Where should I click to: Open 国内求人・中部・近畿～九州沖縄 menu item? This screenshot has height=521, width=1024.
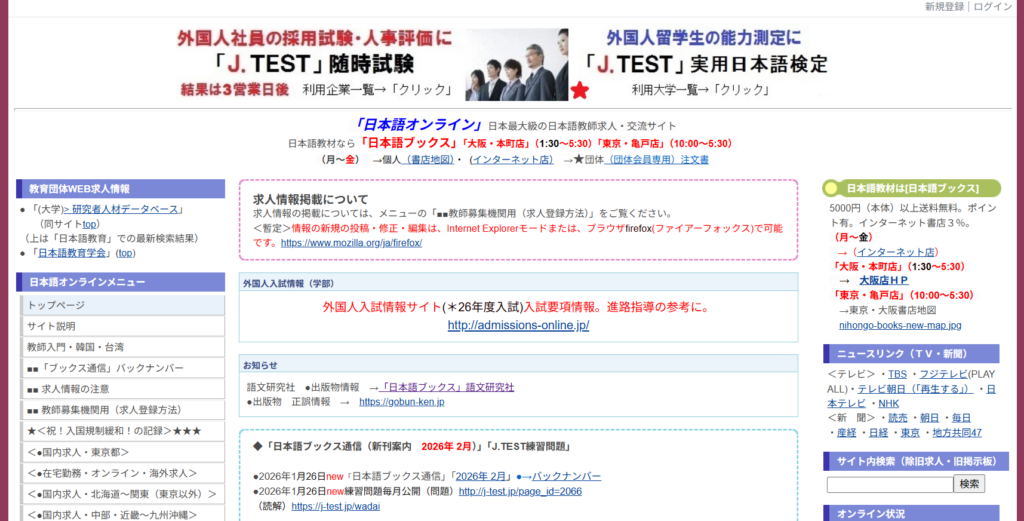(x=123, y=513)
